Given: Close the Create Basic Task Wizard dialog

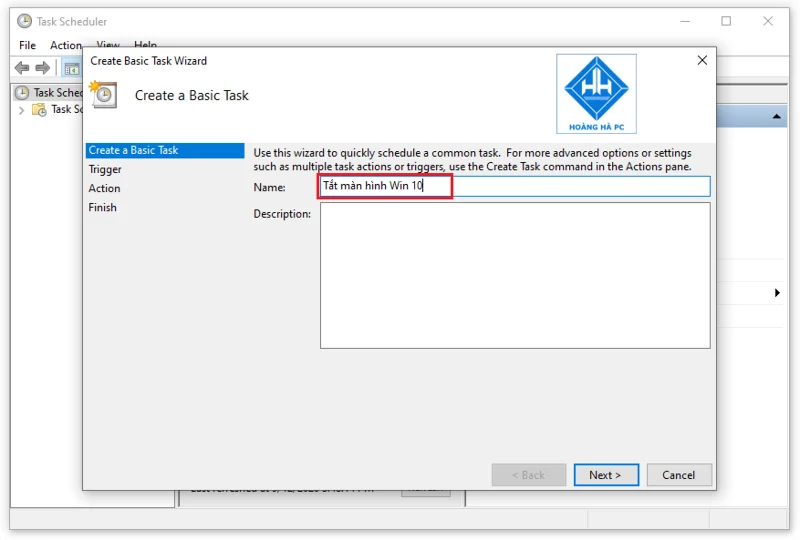Looking at the screenshot, I should (x=702, y=60).
